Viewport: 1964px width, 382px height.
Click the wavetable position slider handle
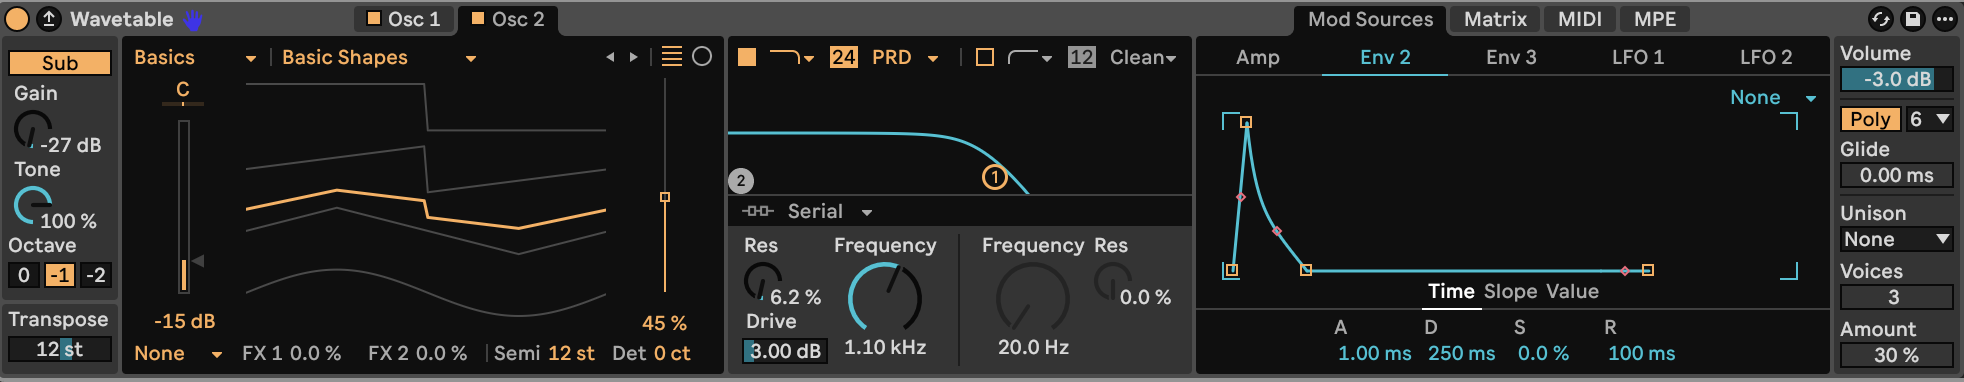[665, 197]
